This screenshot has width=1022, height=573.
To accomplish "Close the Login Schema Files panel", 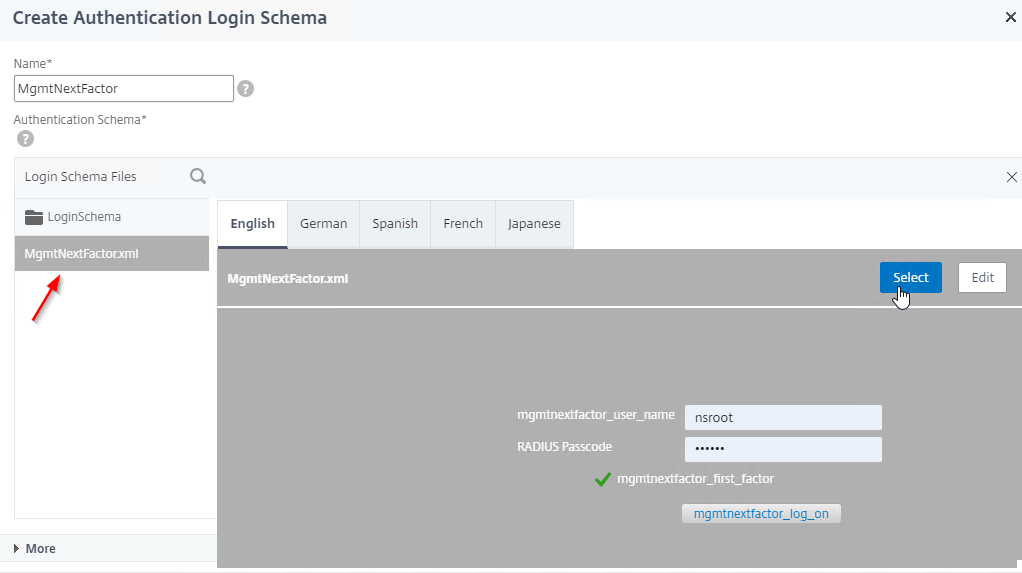I will pyautogui.click(x=1012, y=177).
